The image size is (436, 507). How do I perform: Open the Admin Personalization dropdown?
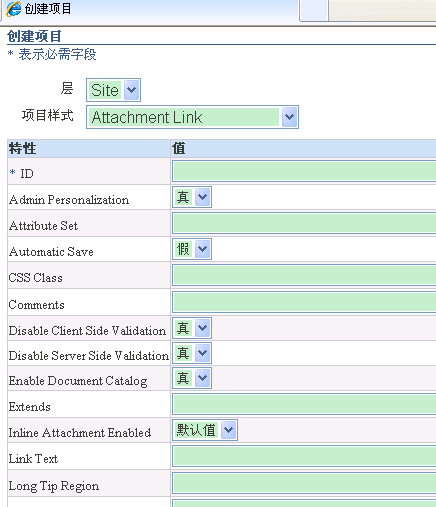point(192,197)
